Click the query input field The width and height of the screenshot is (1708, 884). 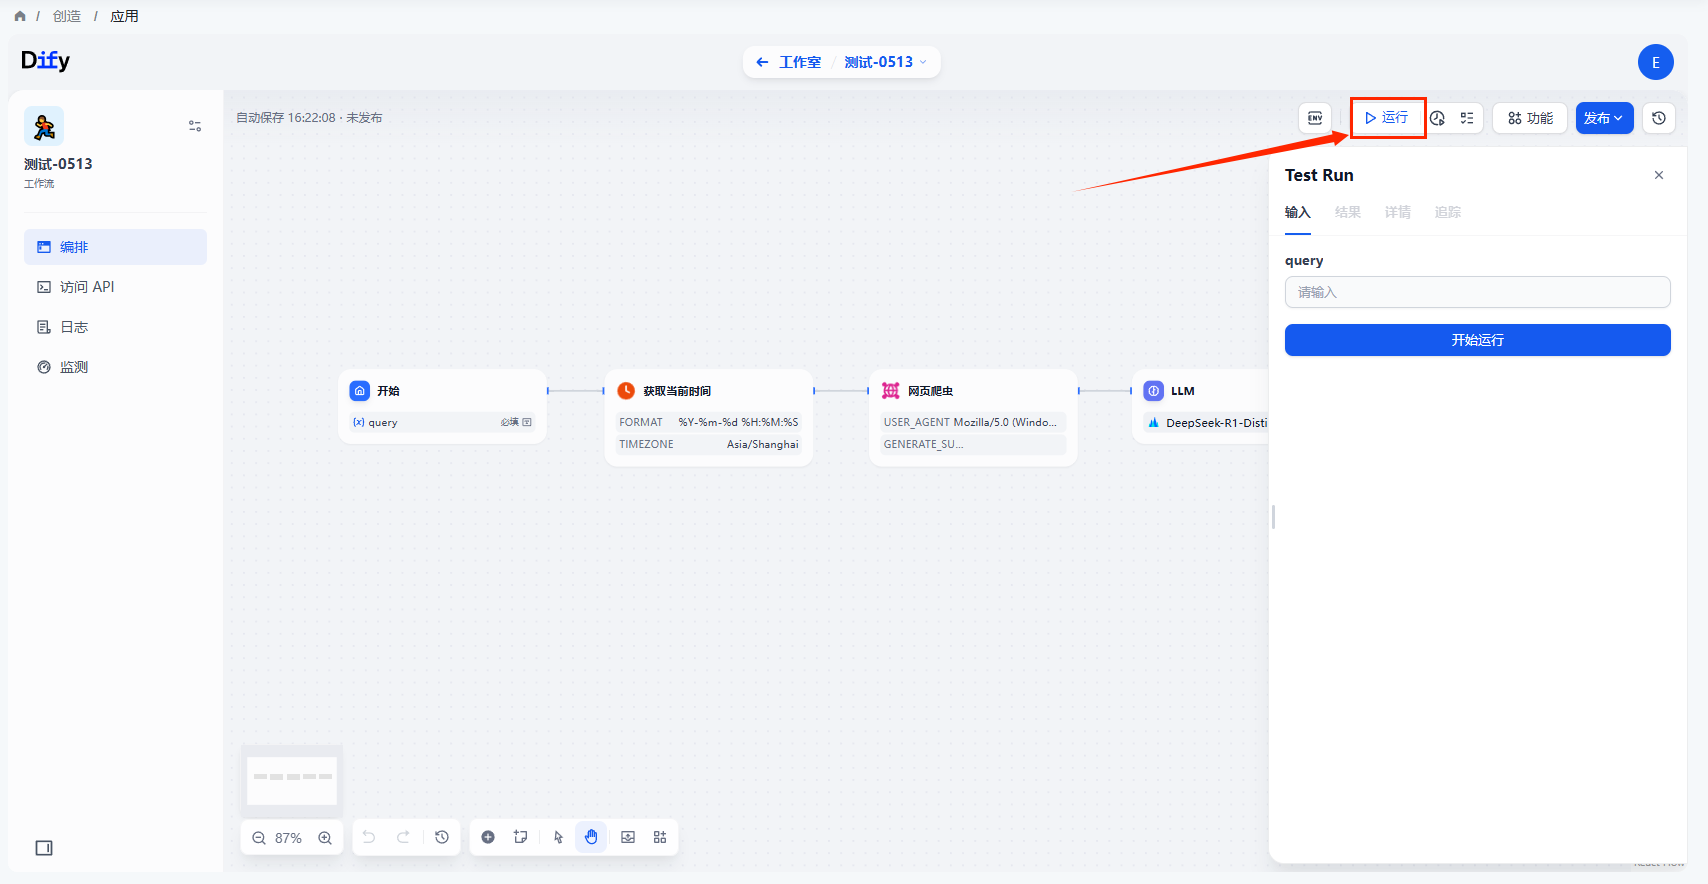tap(1477, 292)
